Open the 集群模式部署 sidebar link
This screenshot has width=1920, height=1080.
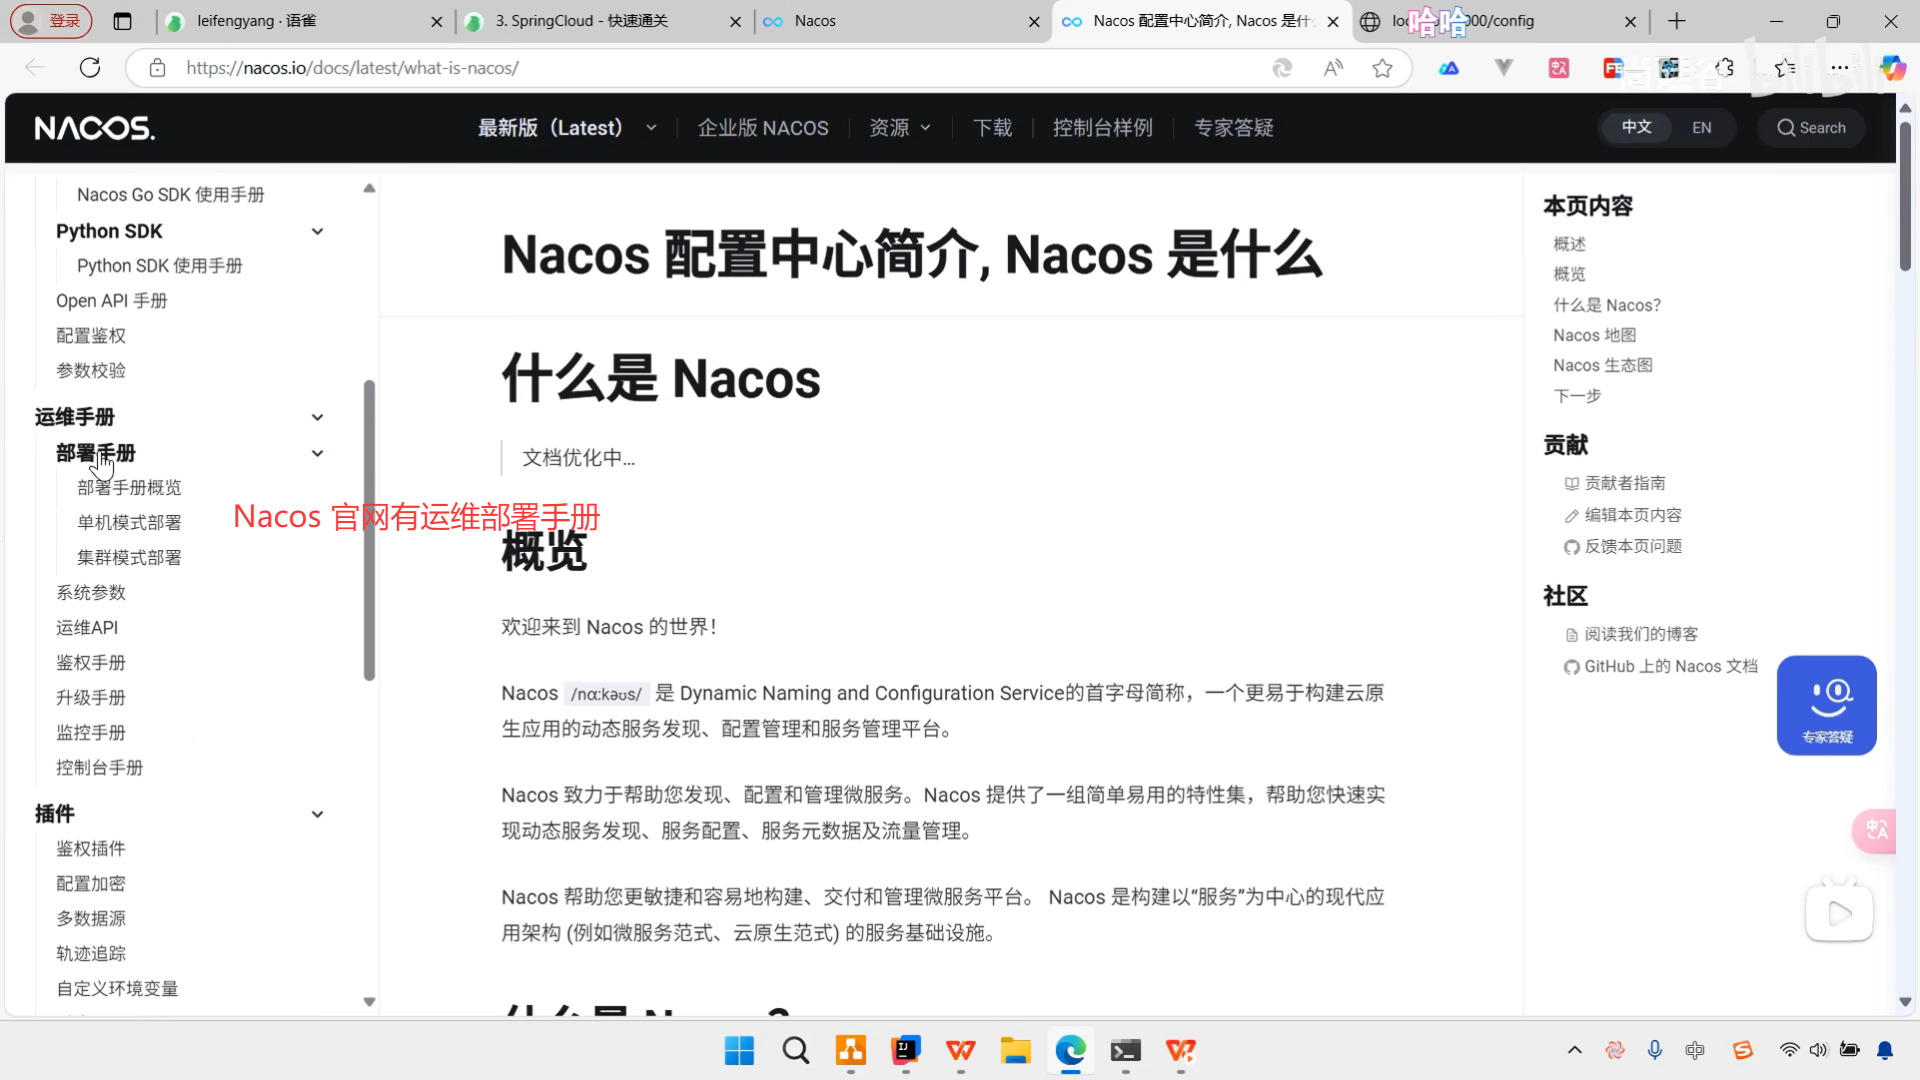[129, 558]
